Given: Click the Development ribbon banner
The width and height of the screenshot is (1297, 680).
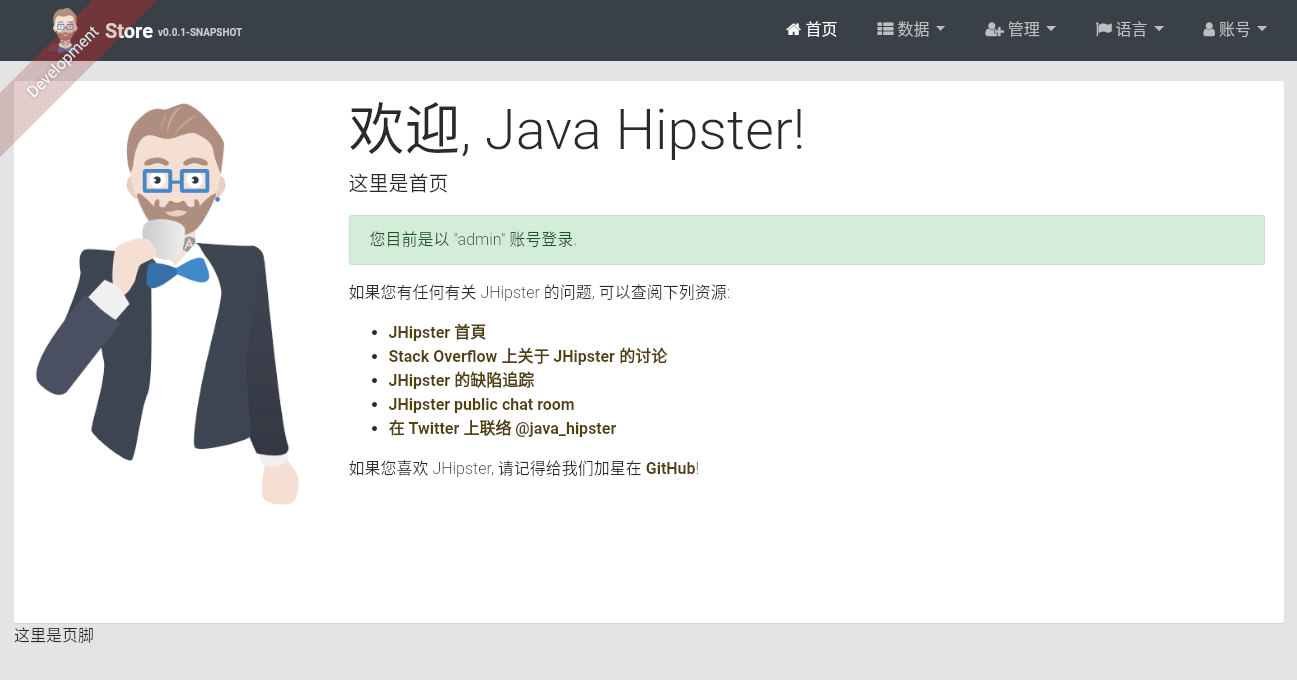Looking at the screenshot, I should click(x=62, y=62).
